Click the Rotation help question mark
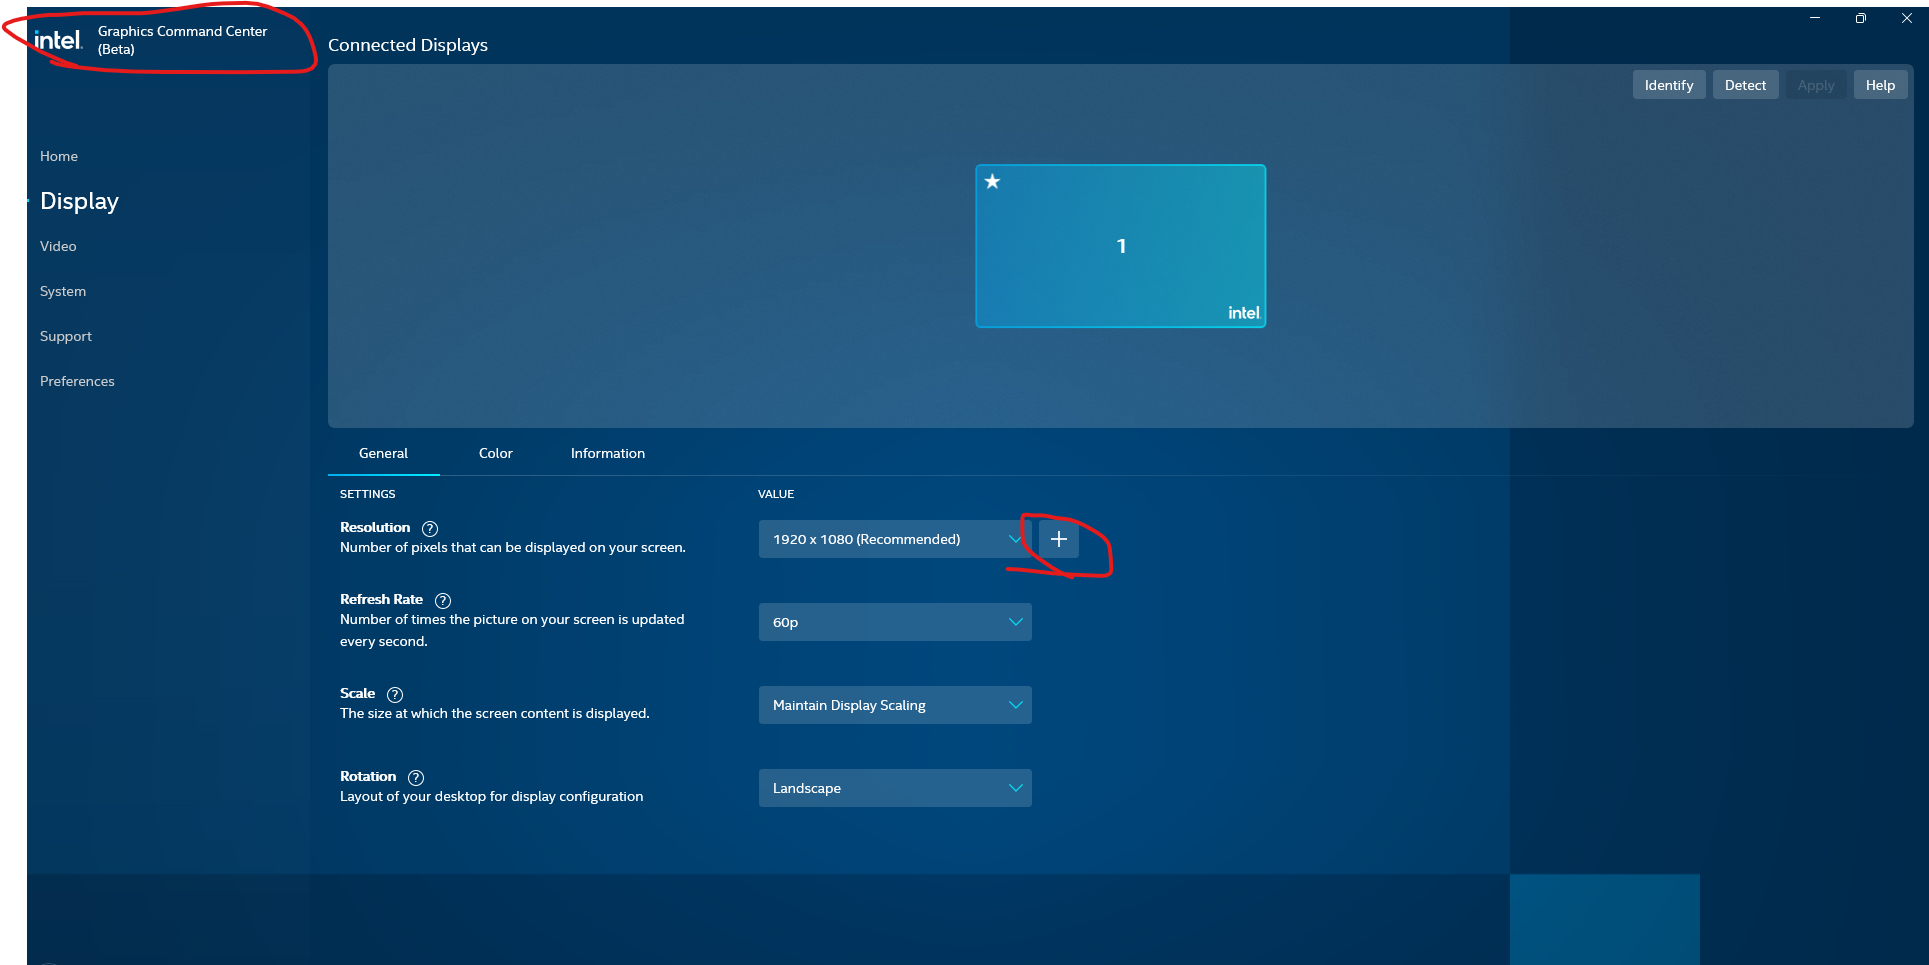This screenshot has height=965, width=1929. 415,777
